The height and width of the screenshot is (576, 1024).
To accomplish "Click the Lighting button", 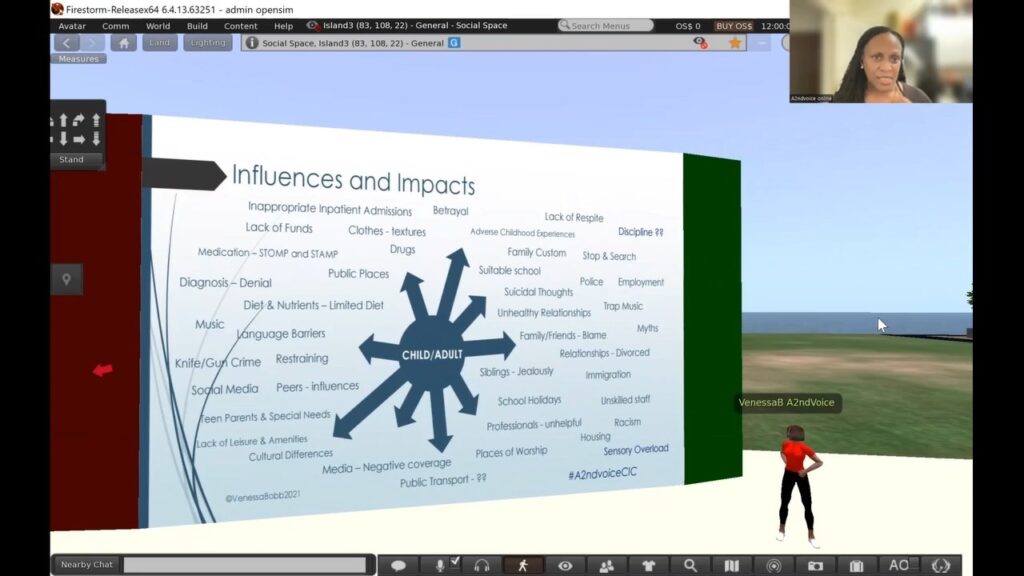I will tap(208, 43).
